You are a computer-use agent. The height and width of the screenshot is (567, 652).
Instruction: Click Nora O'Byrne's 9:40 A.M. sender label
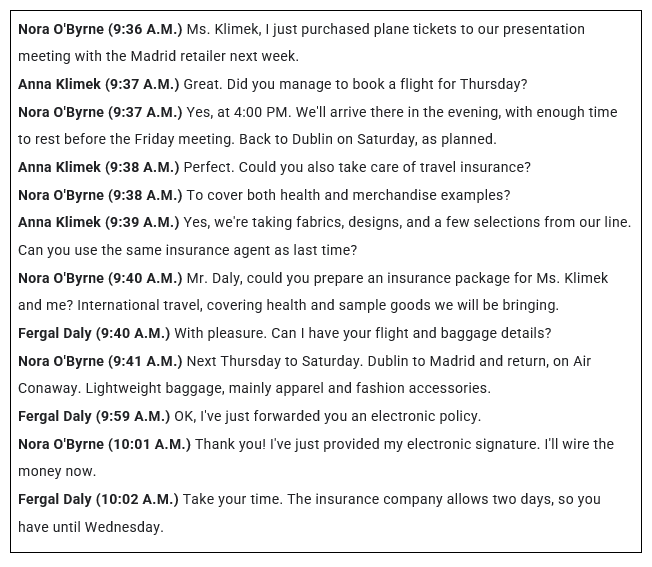tap(100, 278)
